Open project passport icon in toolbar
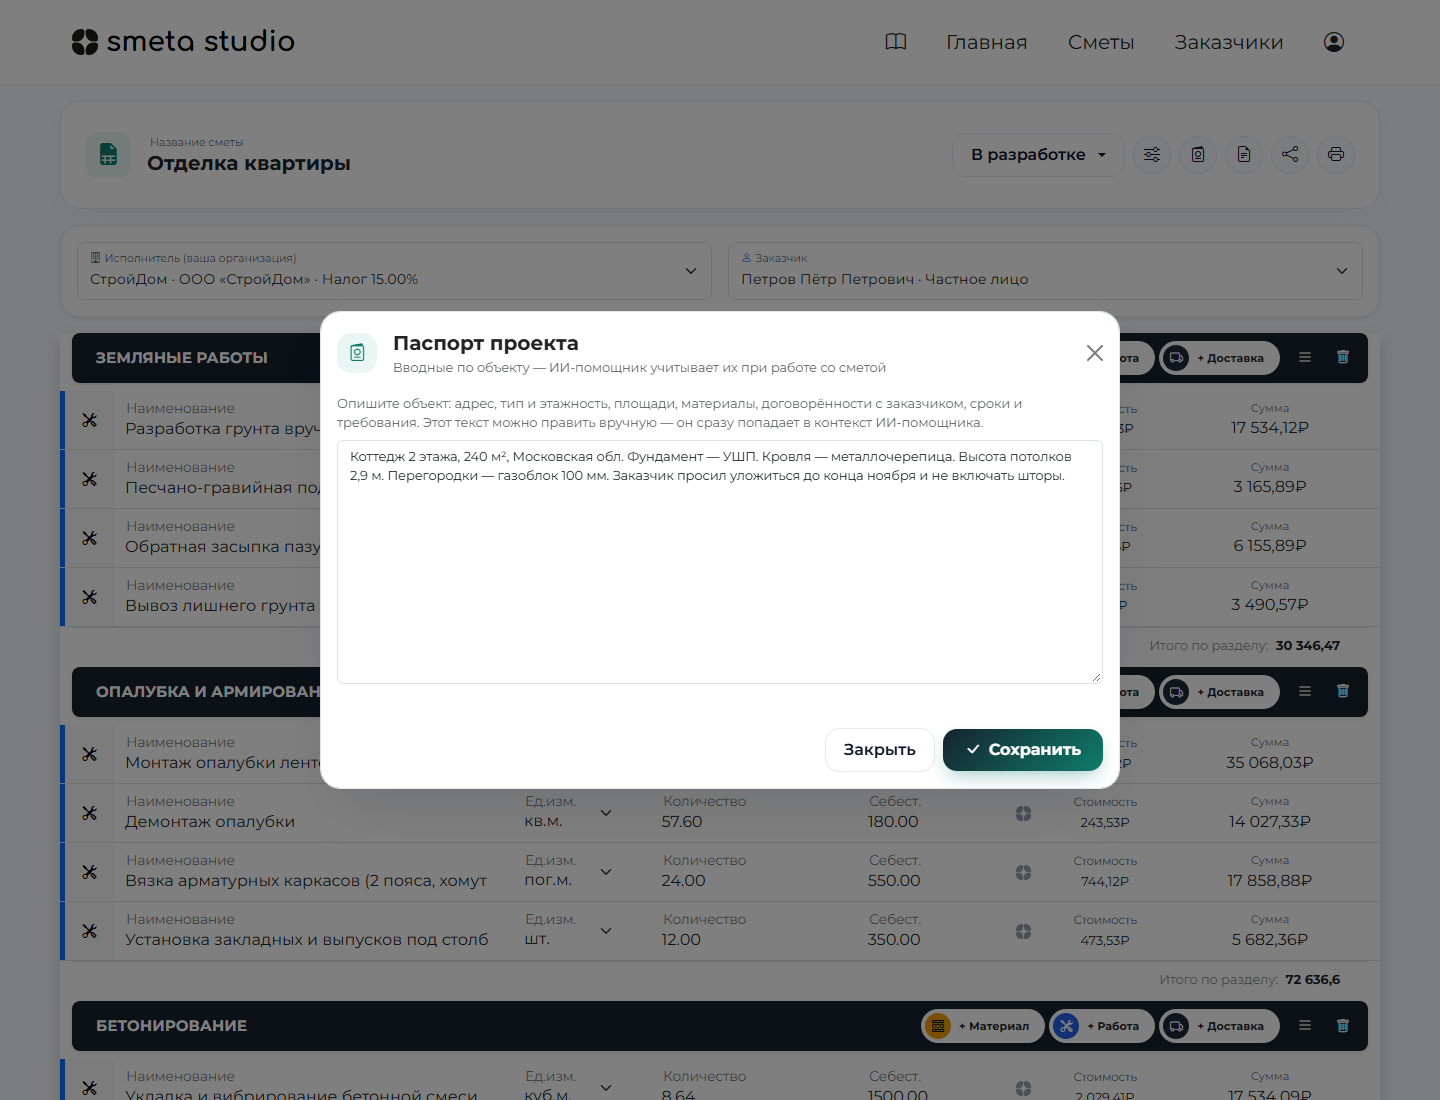The width and height of the screenshot is (1440, 1100). coord(1198,155)
